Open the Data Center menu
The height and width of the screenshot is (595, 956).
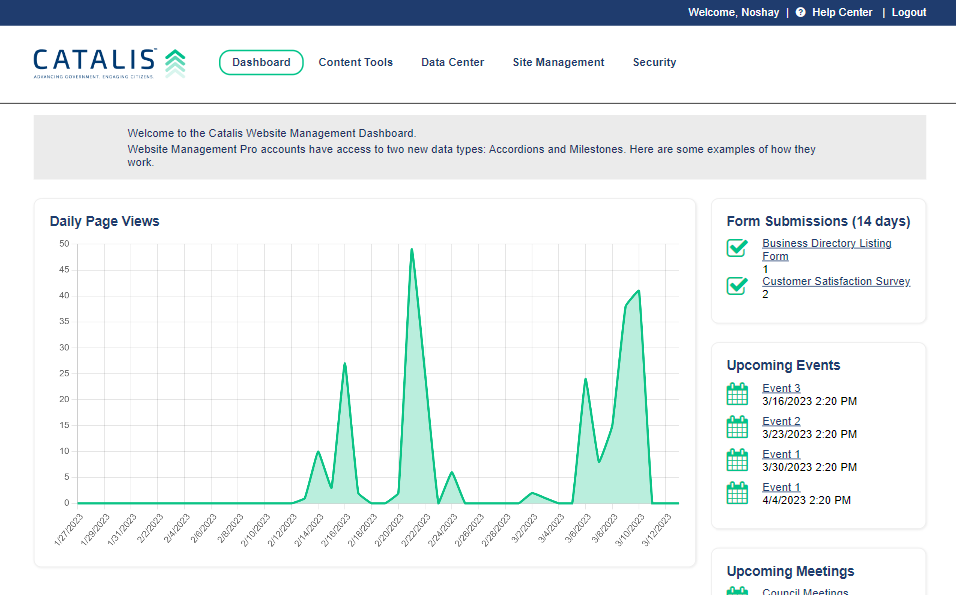[x=452, y=62]
